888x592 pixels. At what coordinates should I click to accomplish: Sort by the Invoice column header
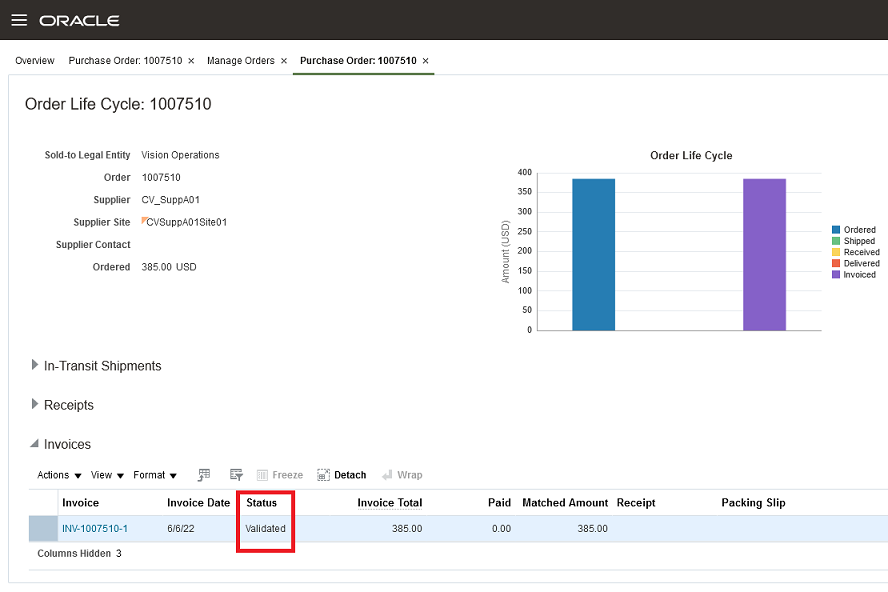point(80,502)
